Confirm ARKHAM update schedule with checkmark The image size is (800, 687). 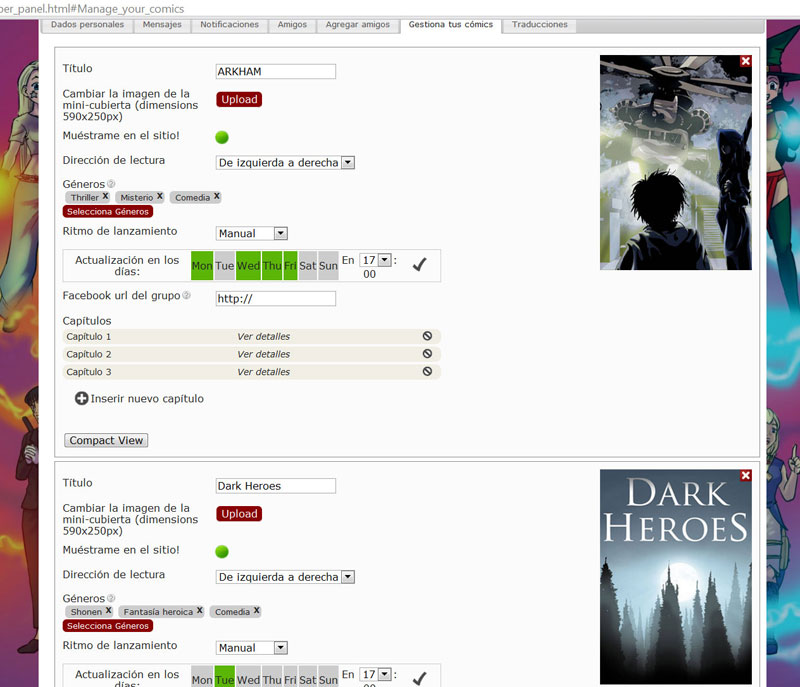(x=419, y=265)
